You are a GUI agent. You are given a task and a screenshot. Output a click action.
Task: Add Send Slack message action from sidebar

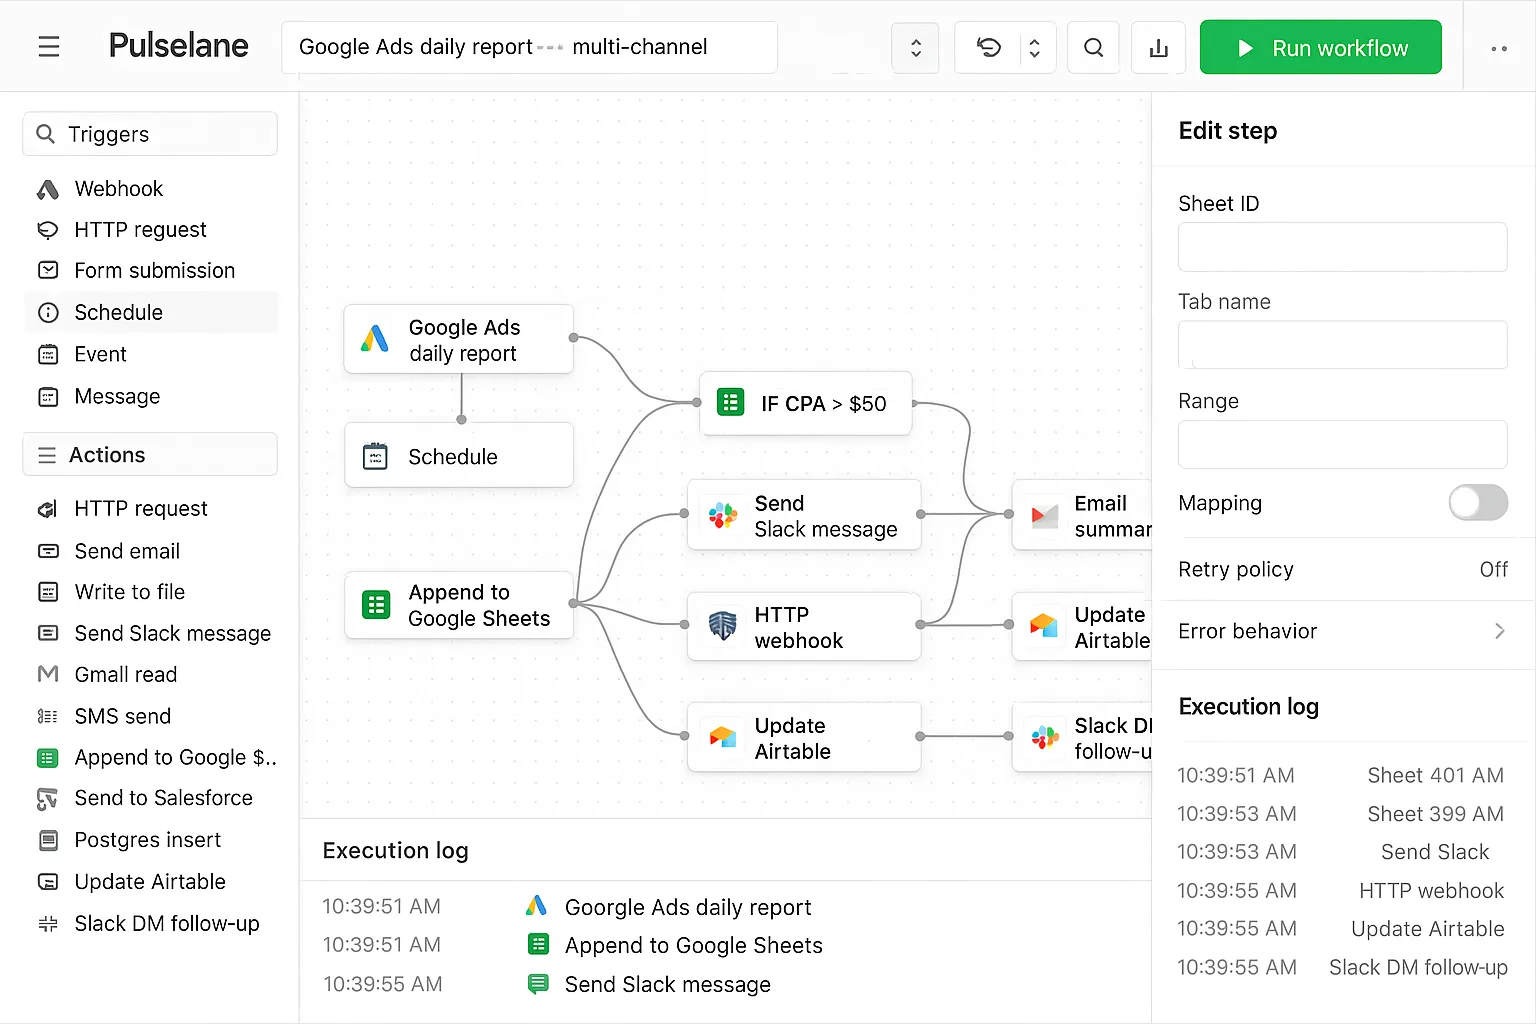(150, 633)
